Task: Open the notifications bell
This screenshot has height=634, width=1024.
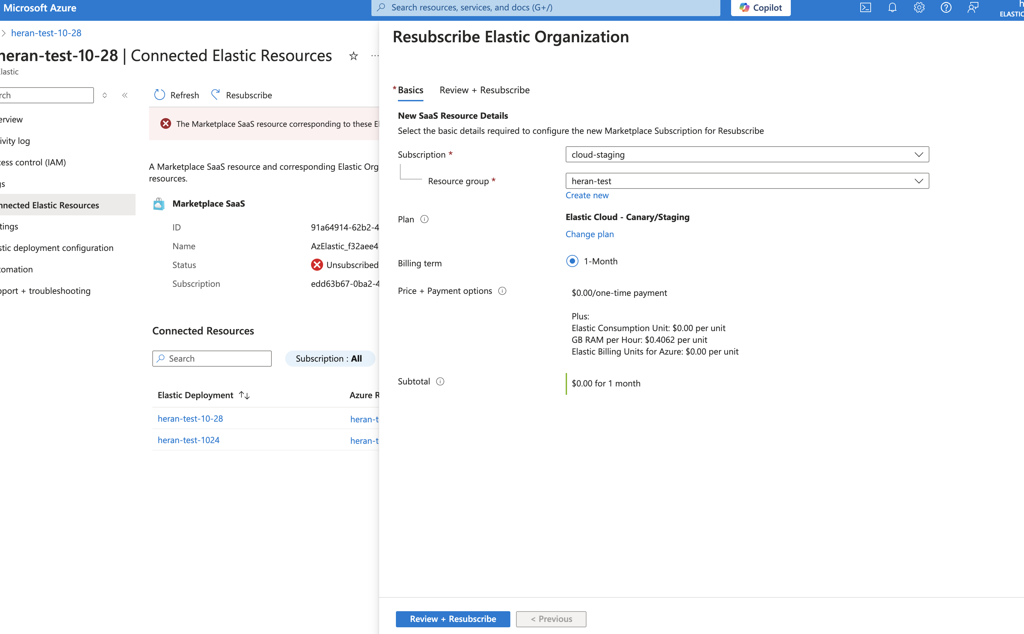Action: click(892, 8)
